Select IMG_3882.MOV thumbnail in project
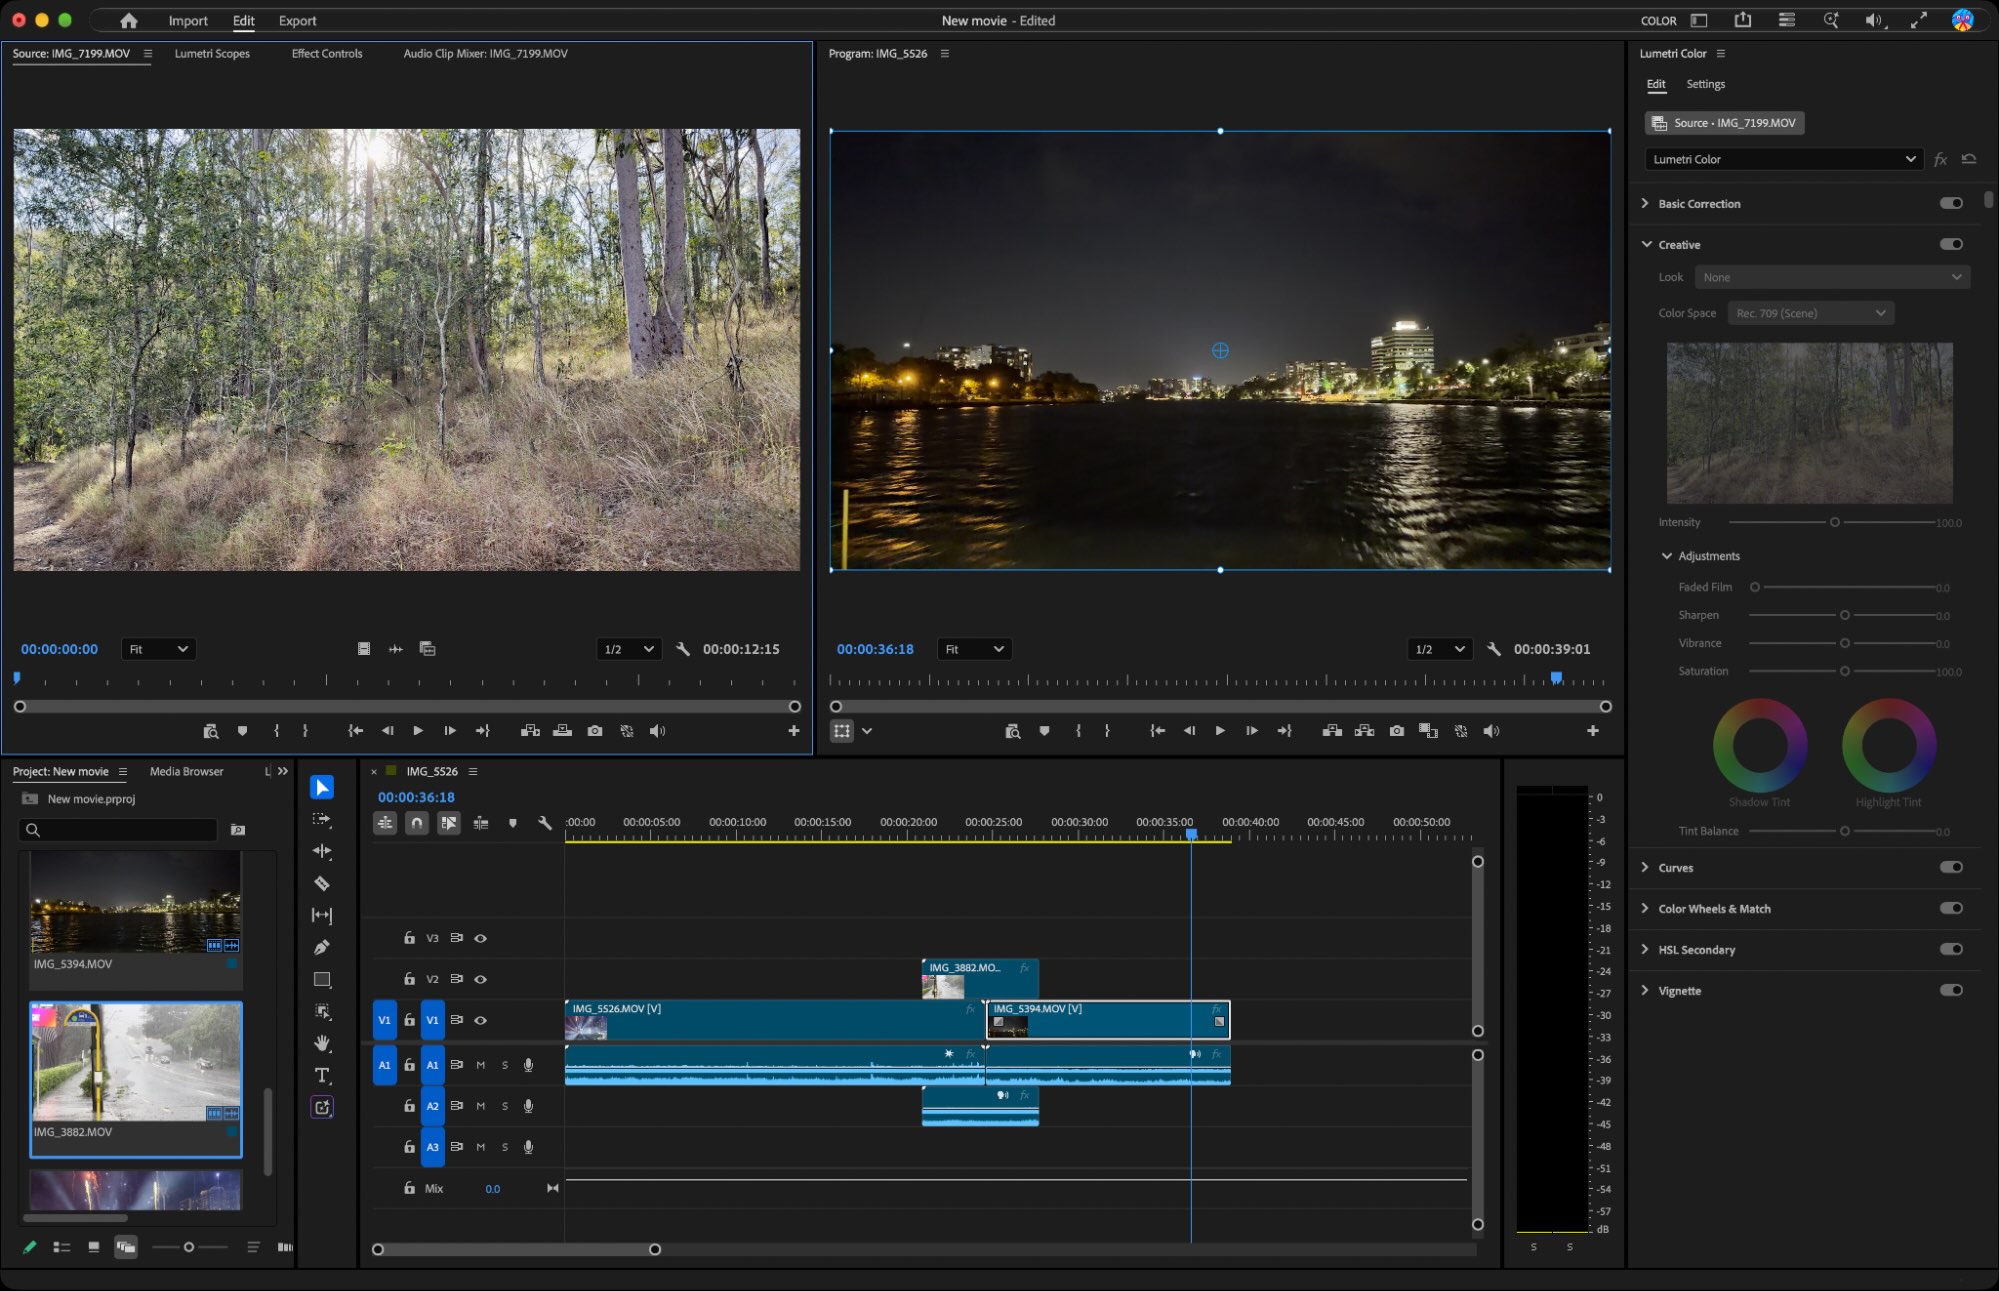 point(136,1063)
